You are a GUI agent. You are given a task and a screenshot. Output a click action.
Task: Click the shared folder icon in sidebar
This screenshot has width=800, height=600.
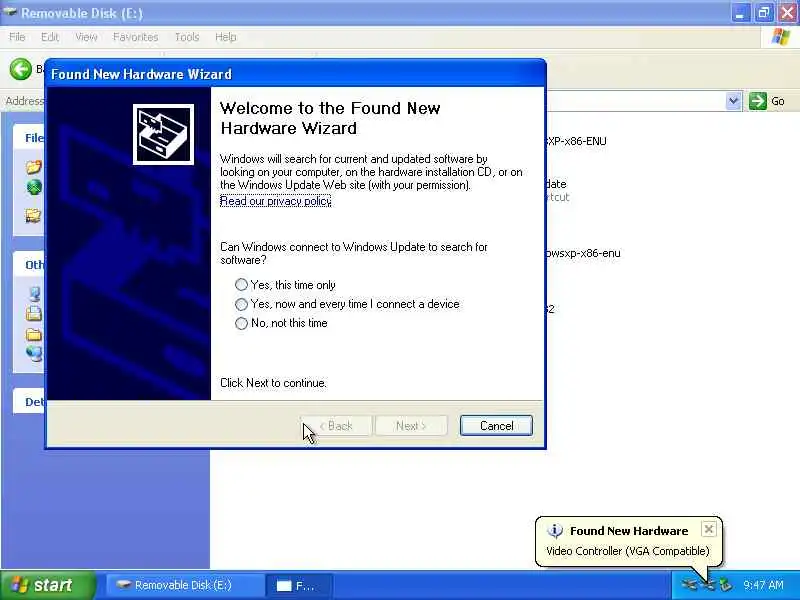coord(34,216)
